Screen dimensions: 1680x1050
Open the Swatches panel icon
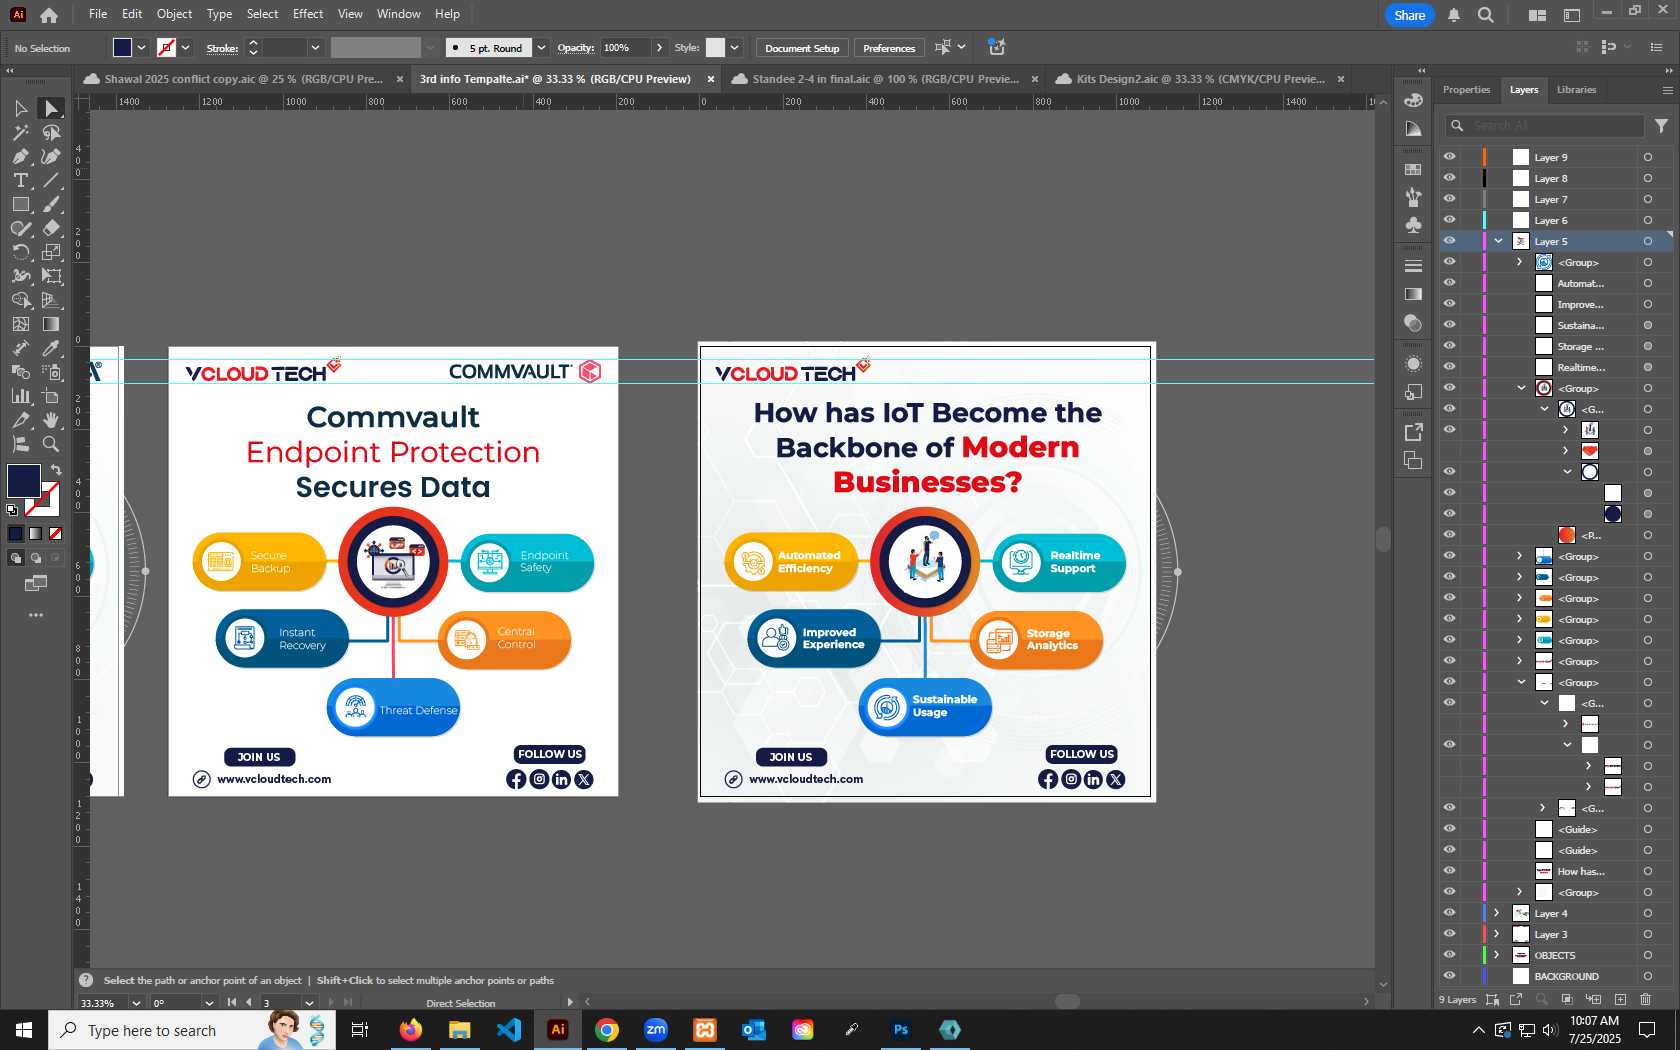click(1413, 170)
